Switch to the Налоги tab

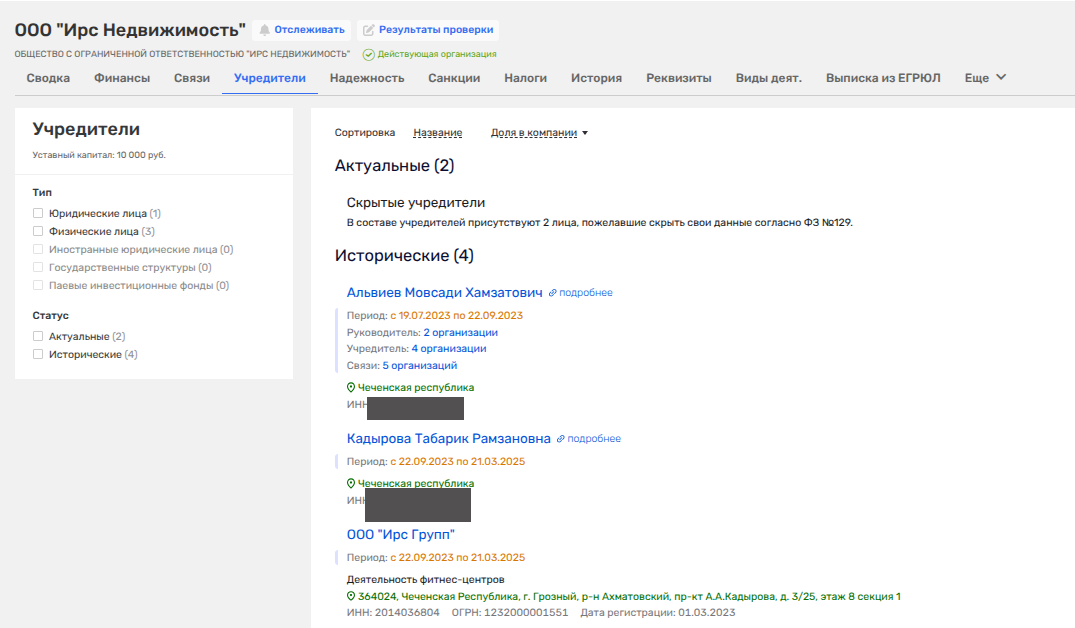(x=526, y=78)
